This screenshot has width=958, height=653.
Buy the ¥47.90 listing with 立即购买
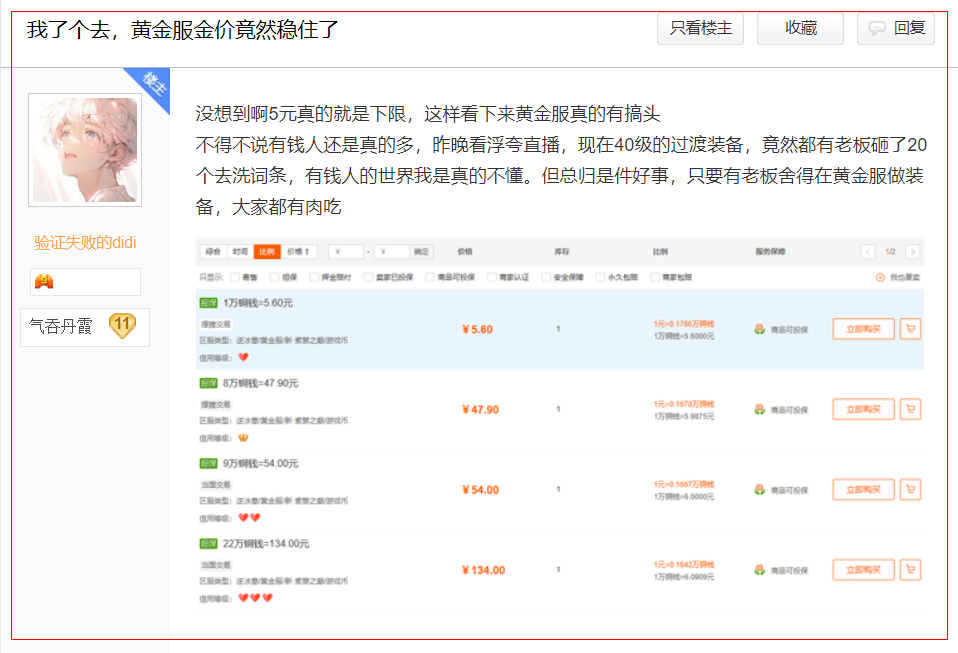(x=863, y=409)
